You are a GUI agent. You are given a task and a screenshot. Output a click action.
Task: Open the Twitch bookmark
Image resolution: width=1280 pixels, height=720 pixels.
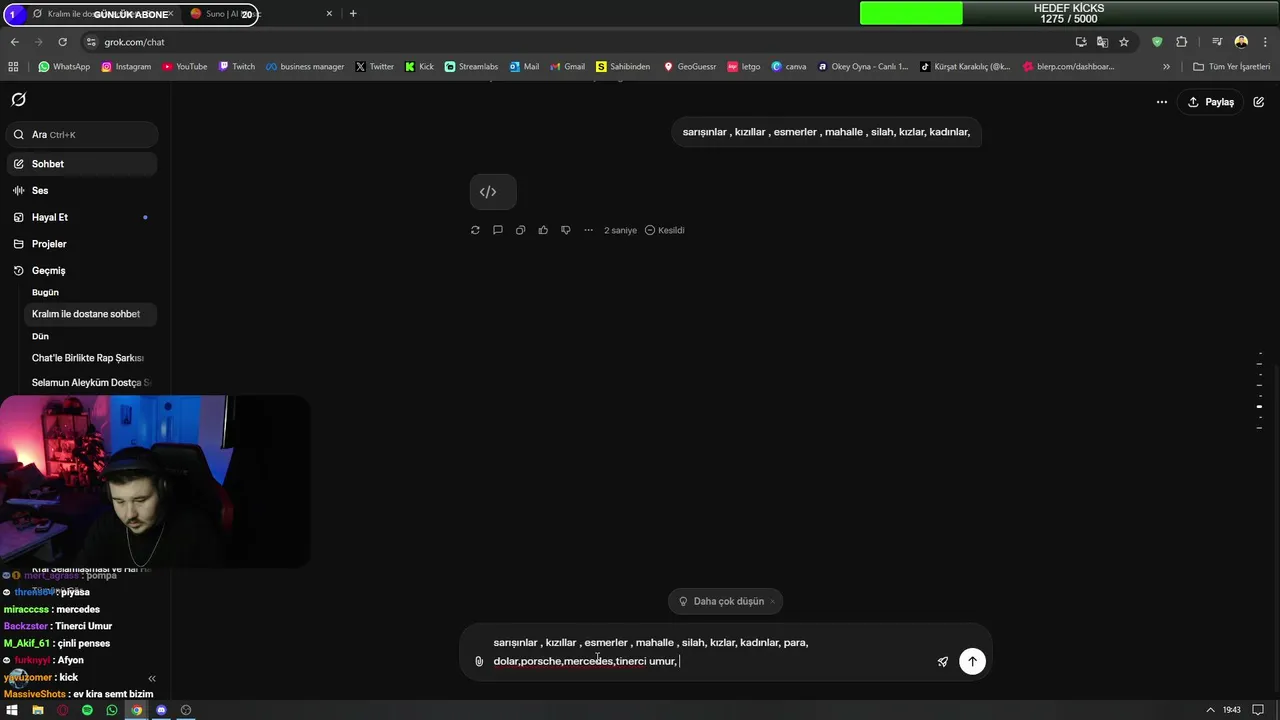click(x=237, y=67)
